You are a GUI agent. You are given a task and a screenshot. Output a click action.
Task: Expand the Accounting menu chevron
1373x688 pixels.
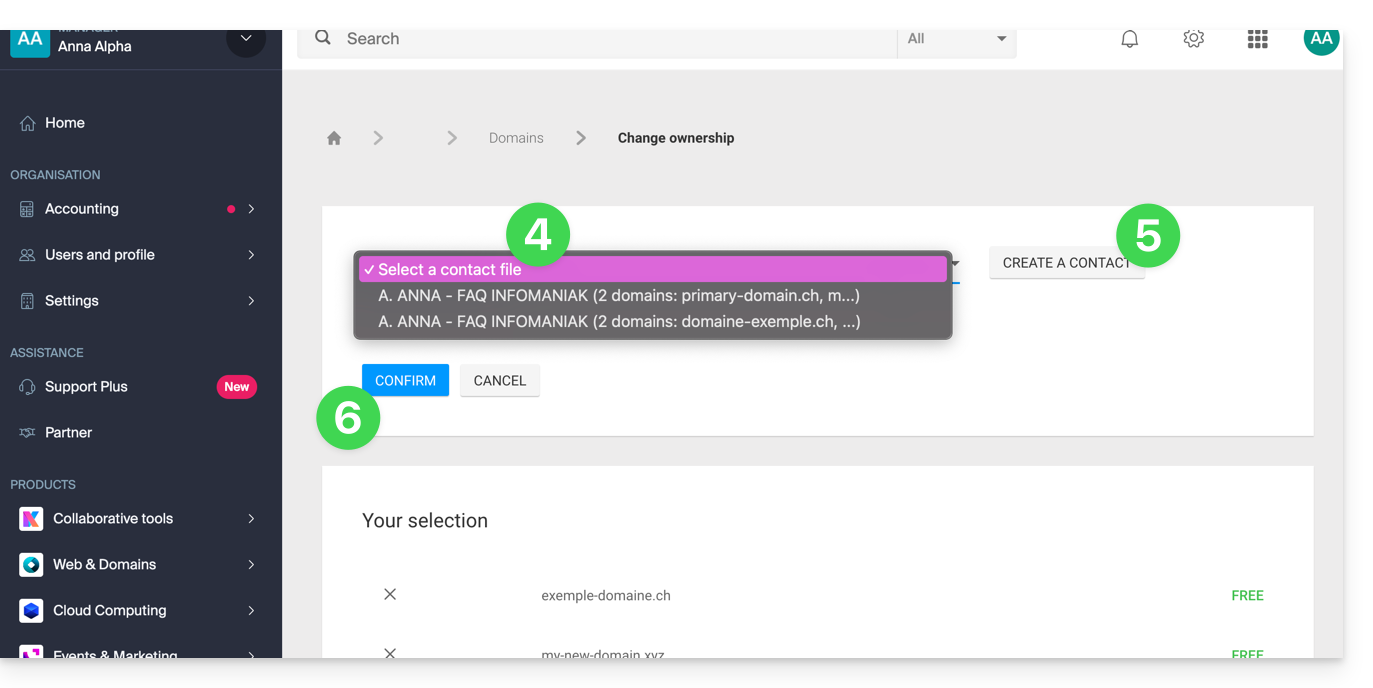251,209
